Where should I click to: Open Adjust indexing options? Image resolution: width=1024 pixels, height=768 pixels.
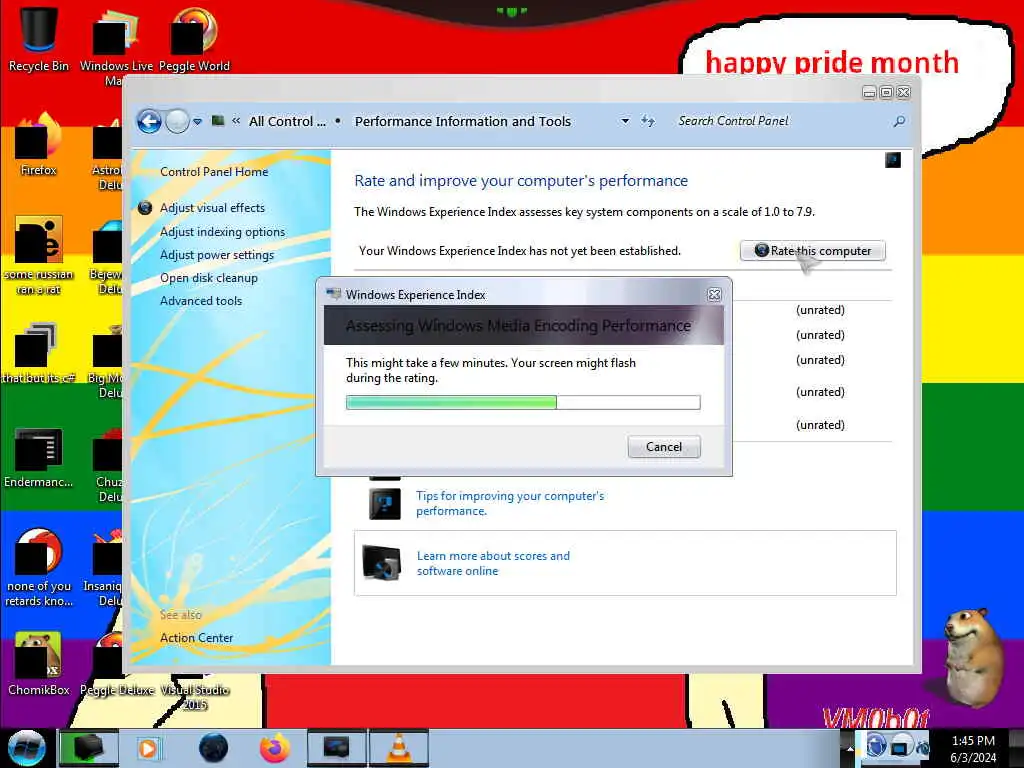[x=222, y=232]
